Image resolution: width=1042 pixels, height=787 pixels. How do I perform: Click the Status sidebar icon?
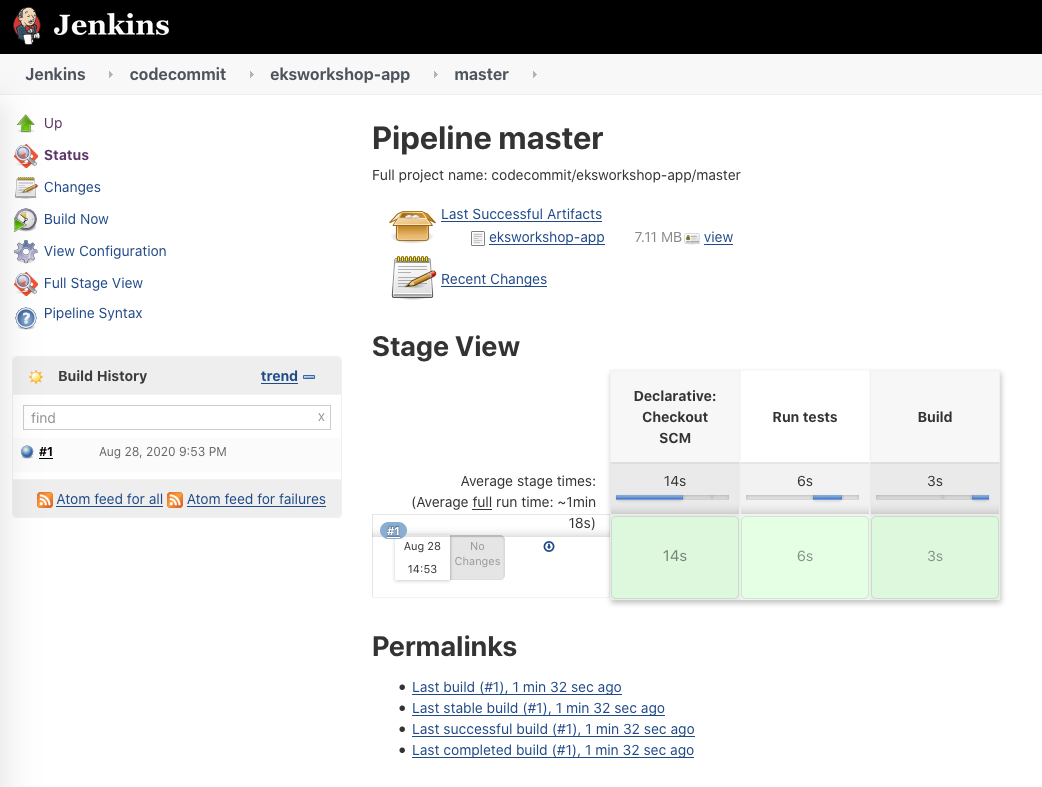(27, 155)
